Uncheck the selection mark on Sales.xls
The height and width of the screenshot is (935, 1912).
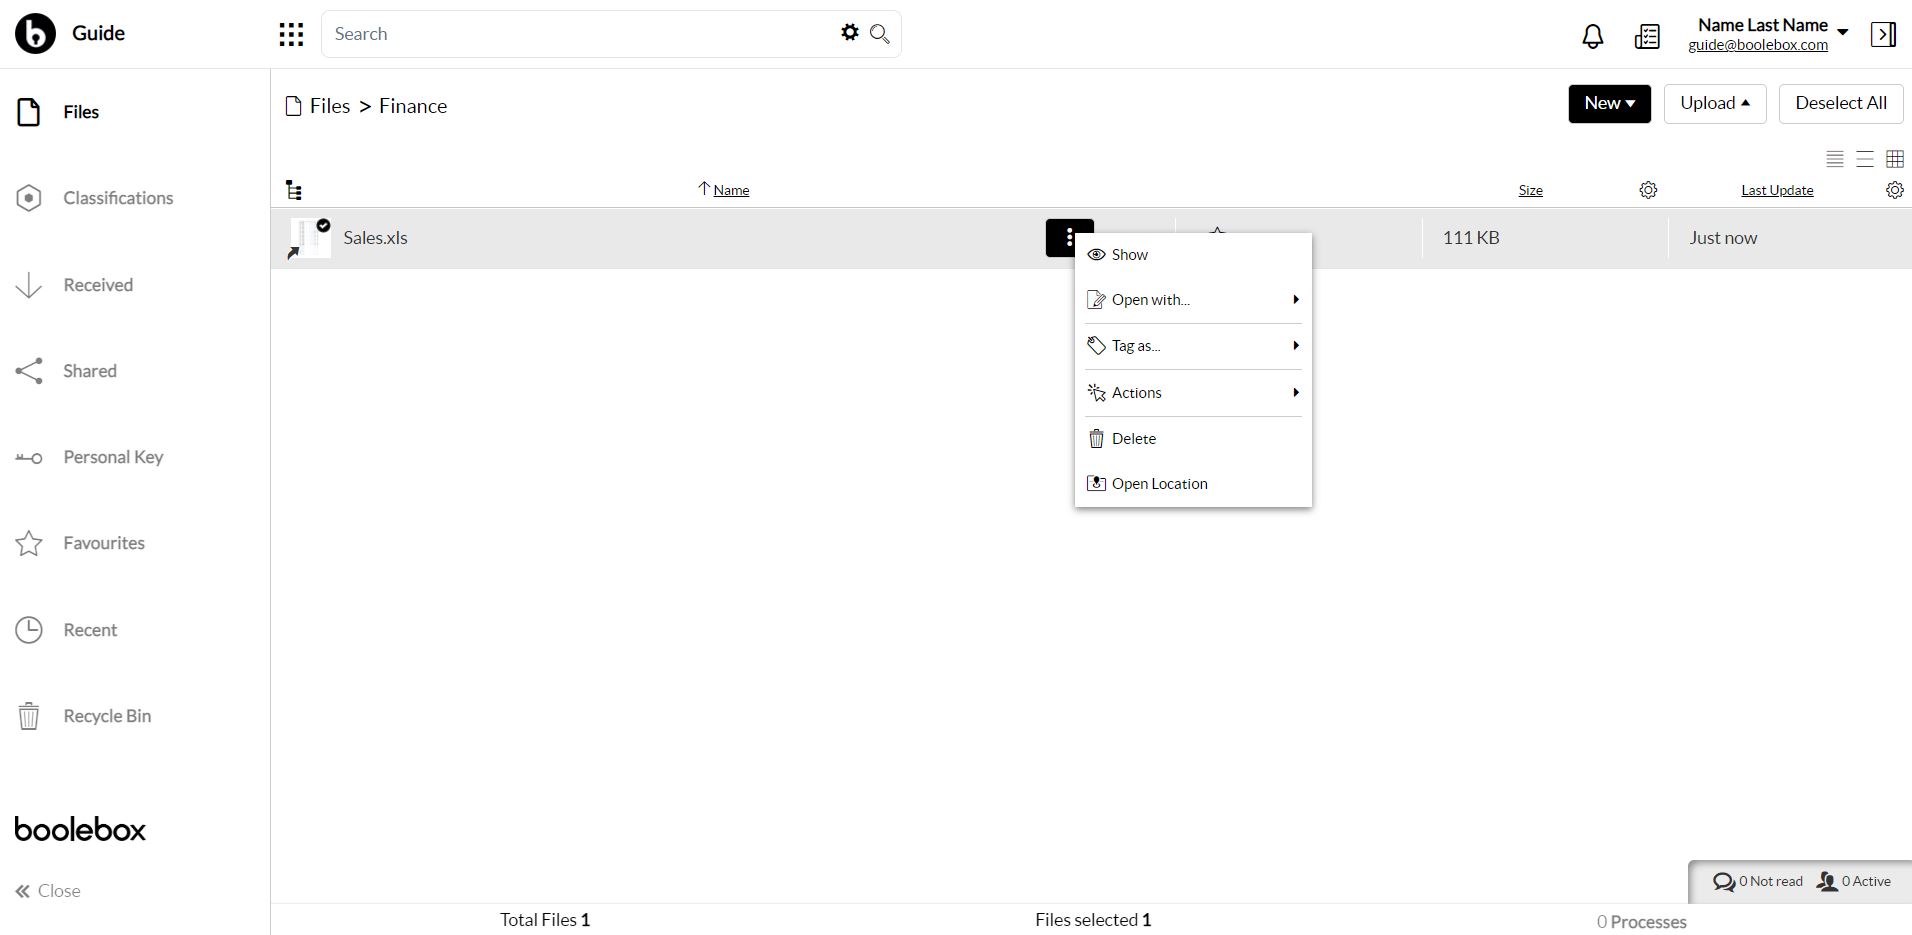click(x=323, y=226)
